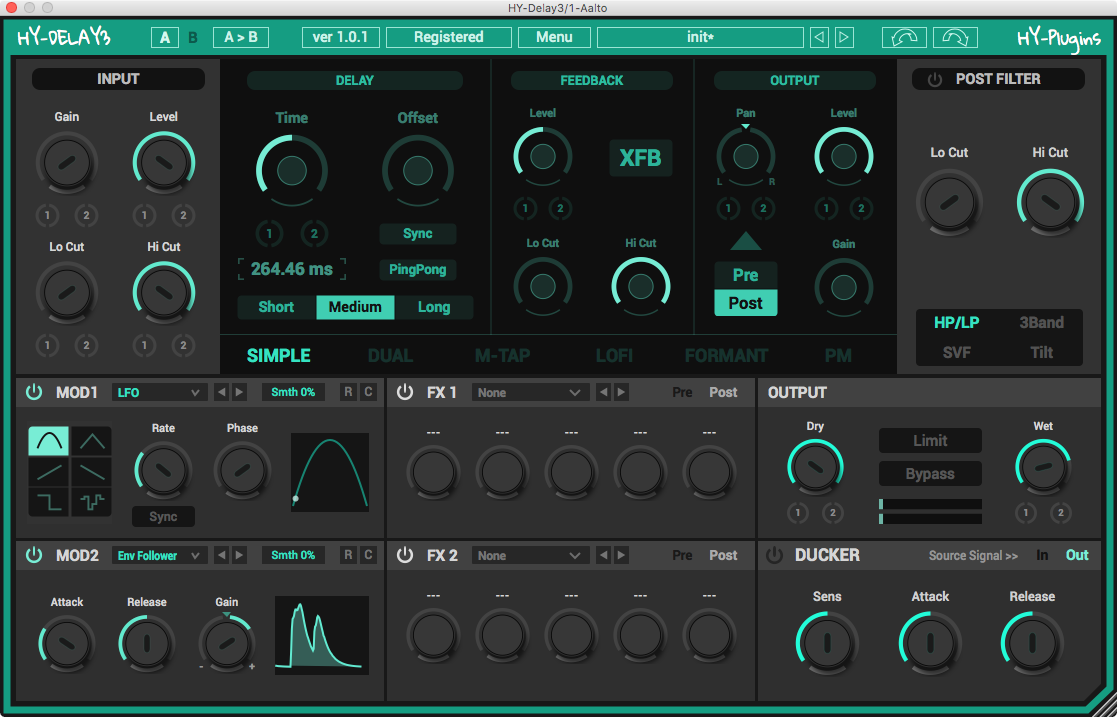Click the output Dry knob
1117x717 pixels.
(x=815, y=468)
